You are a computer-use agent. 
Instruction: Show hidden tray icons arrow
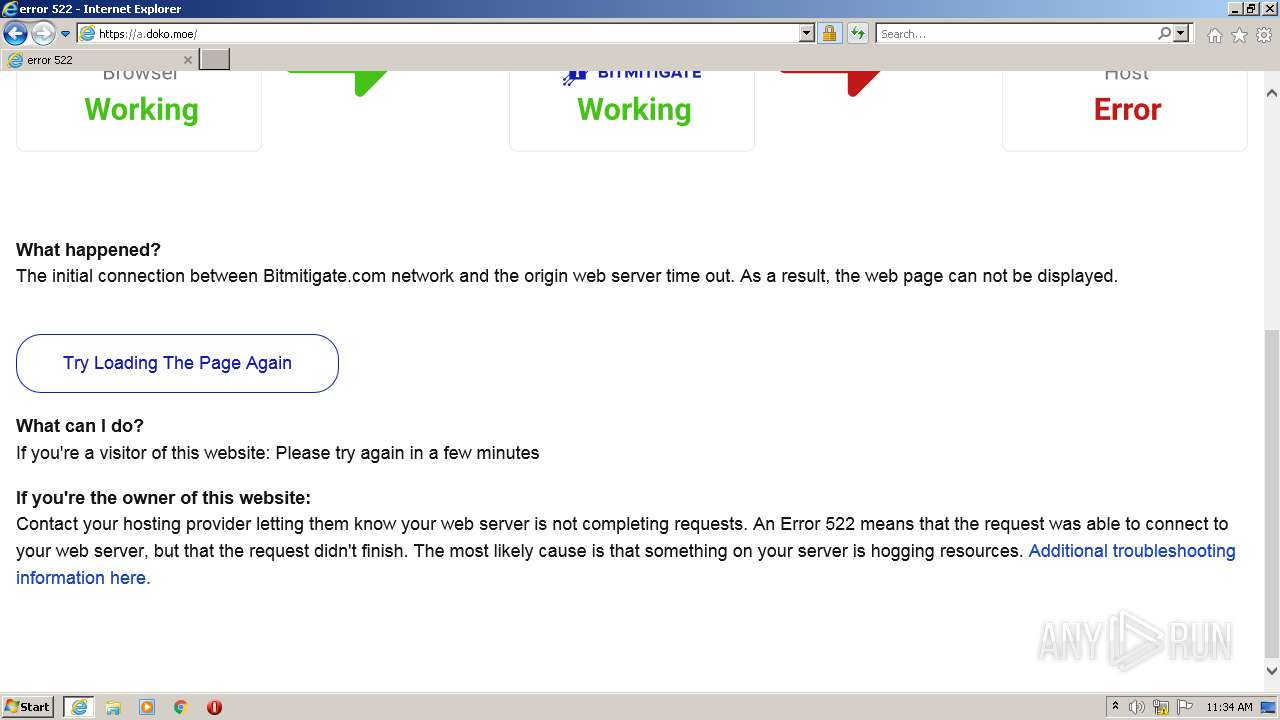(x=1115, y=706)
